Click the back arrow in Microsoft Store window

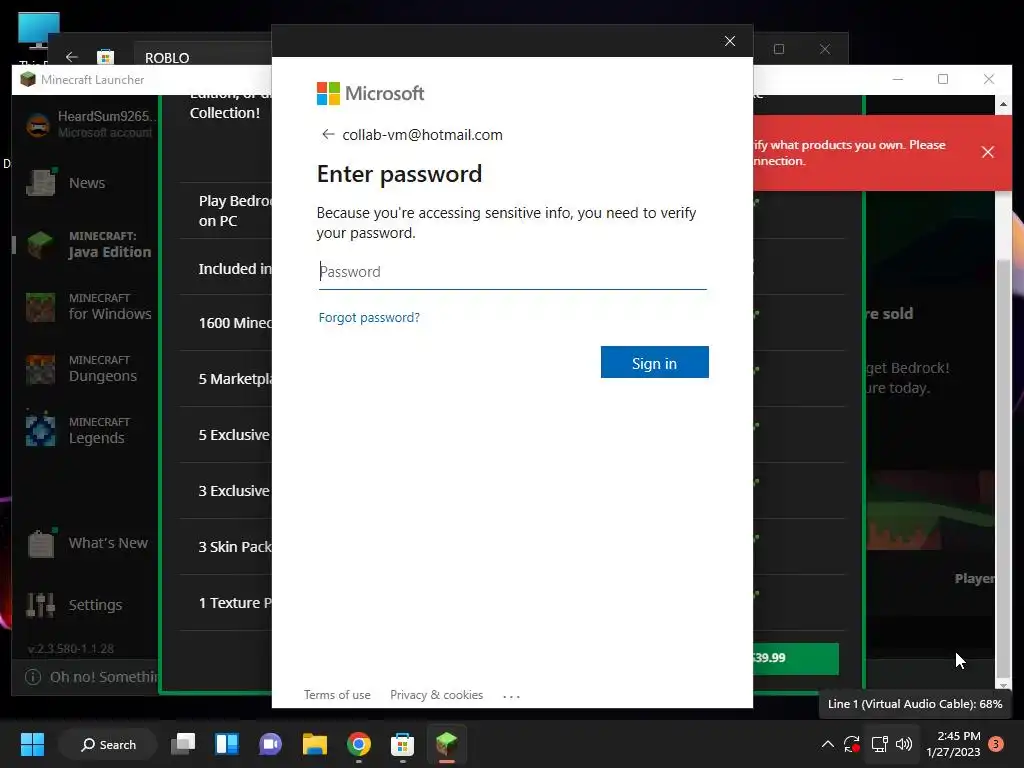[72, 57]
